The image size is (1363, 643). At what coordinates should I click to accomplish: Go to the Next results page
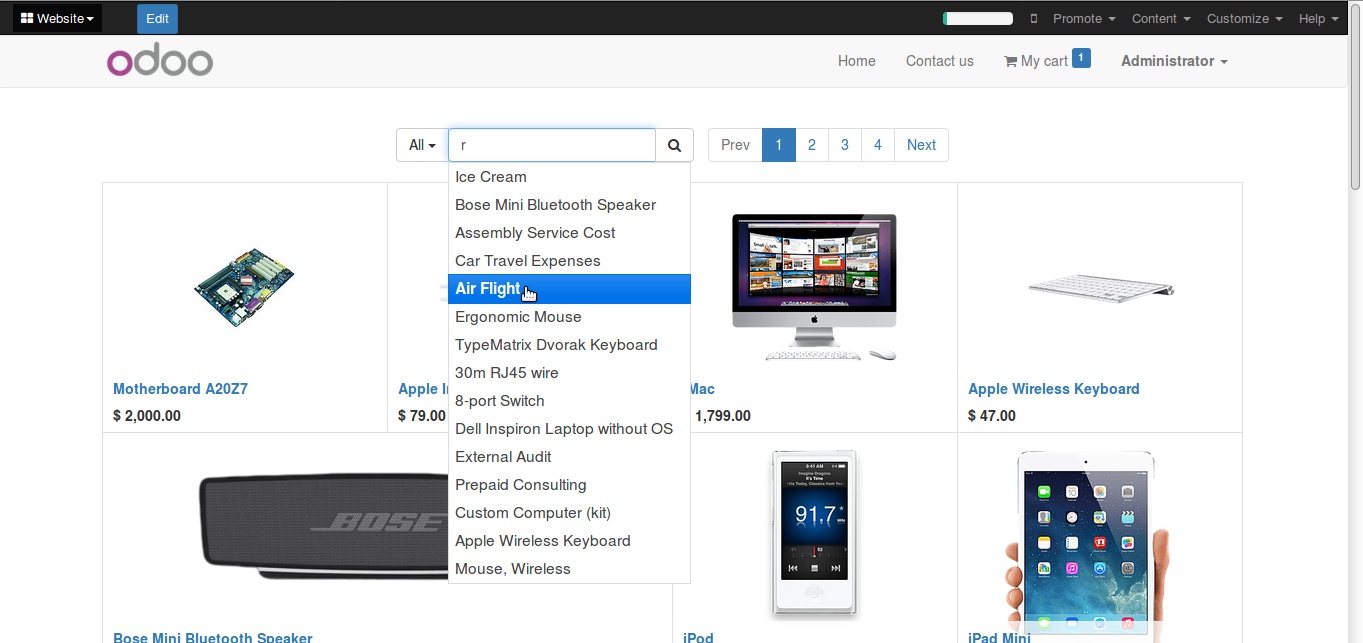(921, 145)
